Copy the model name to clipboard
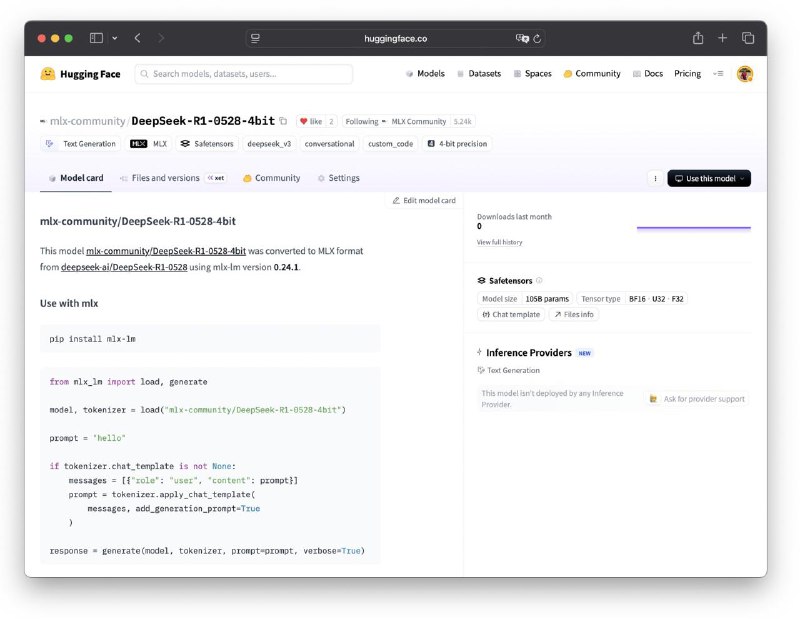The height and width of the screenshot is (619, 800). click(283, 121)
